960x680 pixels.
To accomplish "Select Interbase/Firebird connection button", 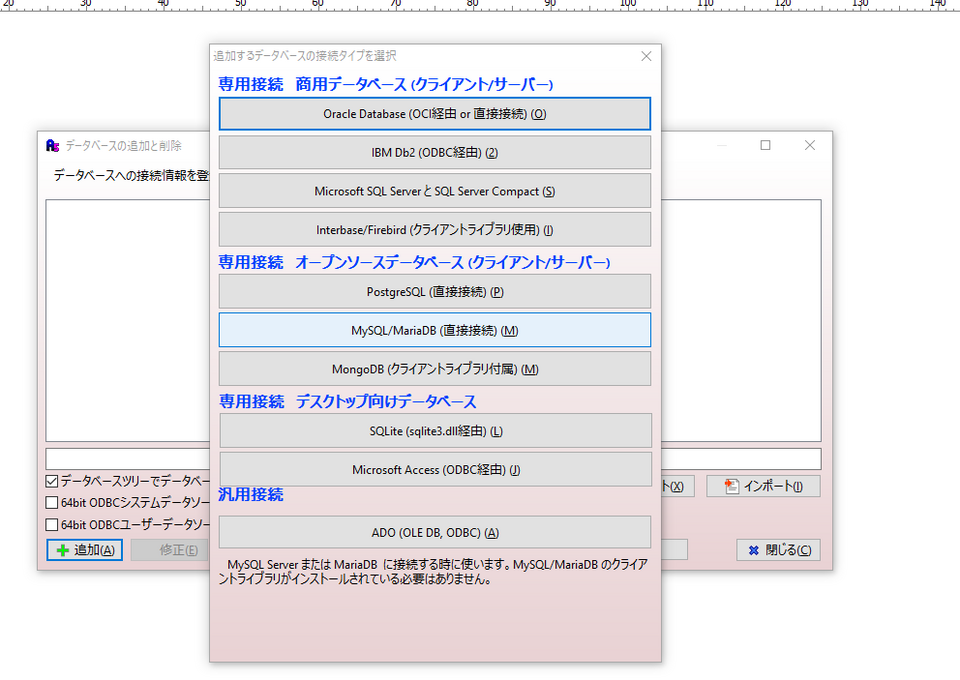I will coord(435,230).
